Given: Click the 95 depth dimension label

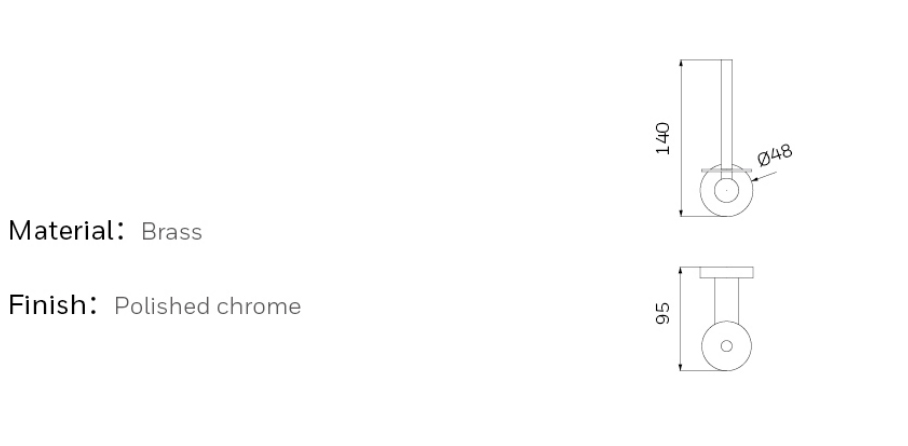Looking at the screenshot, I should (x=662, y=313).
